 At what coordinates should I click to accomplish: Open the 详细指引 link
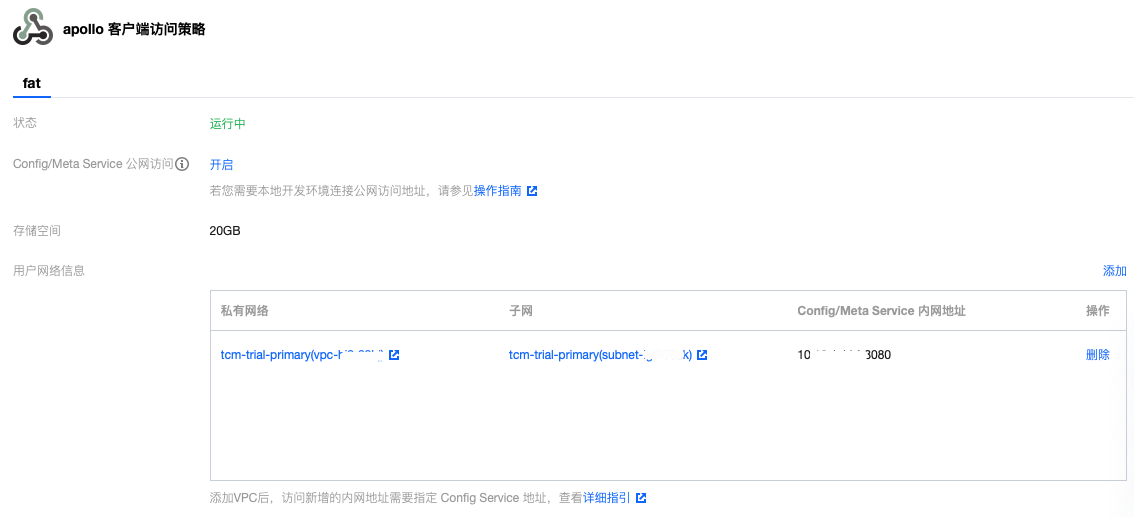coord(607,498)
